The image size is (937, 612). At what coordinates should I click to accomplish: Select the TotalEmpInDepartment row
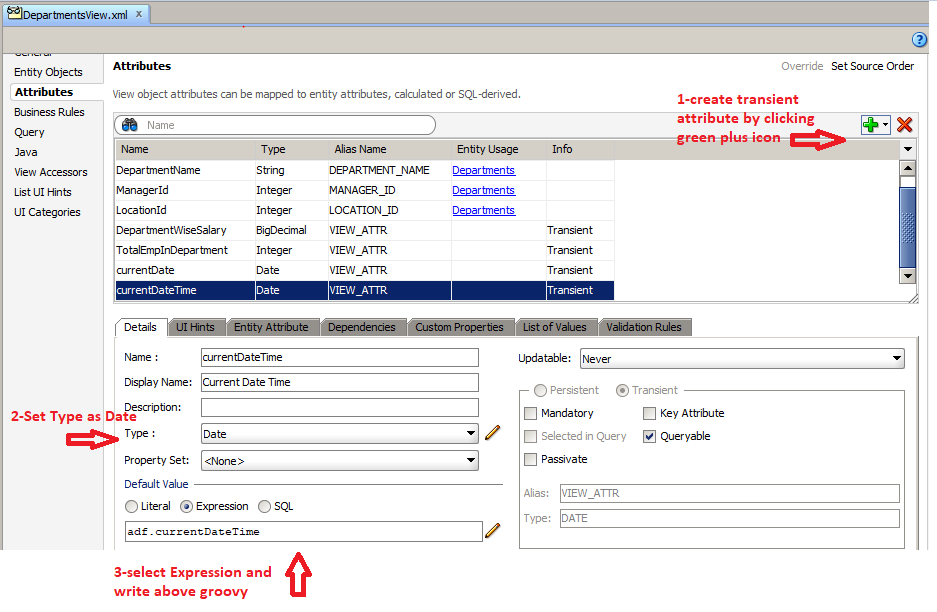364,250
